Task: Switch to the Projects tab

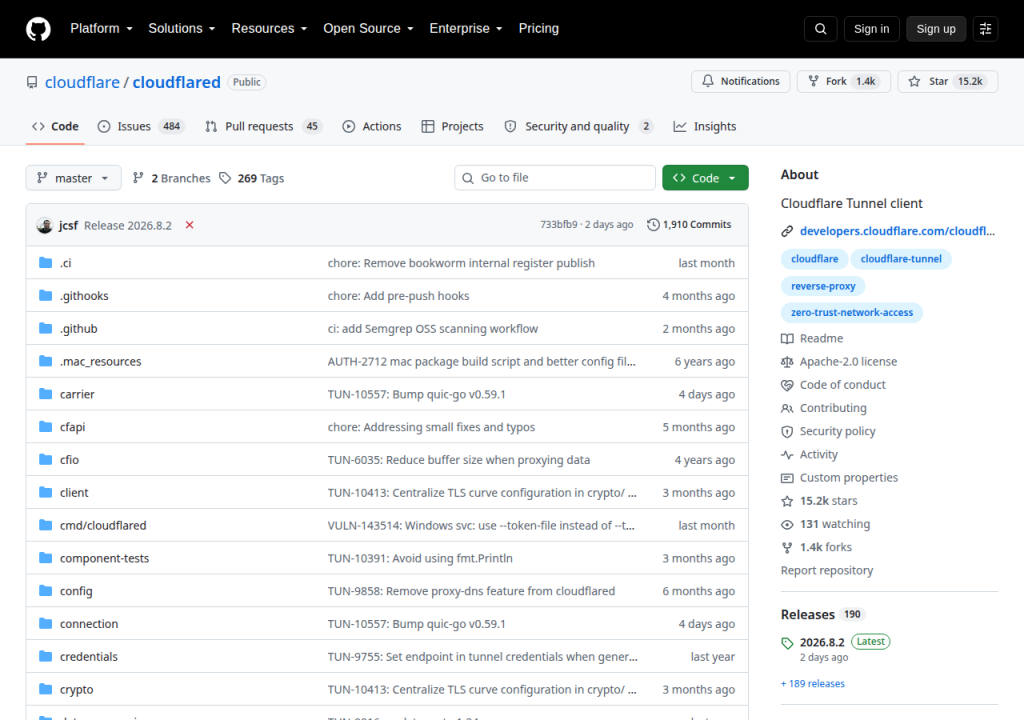Action: click(453, 126)
